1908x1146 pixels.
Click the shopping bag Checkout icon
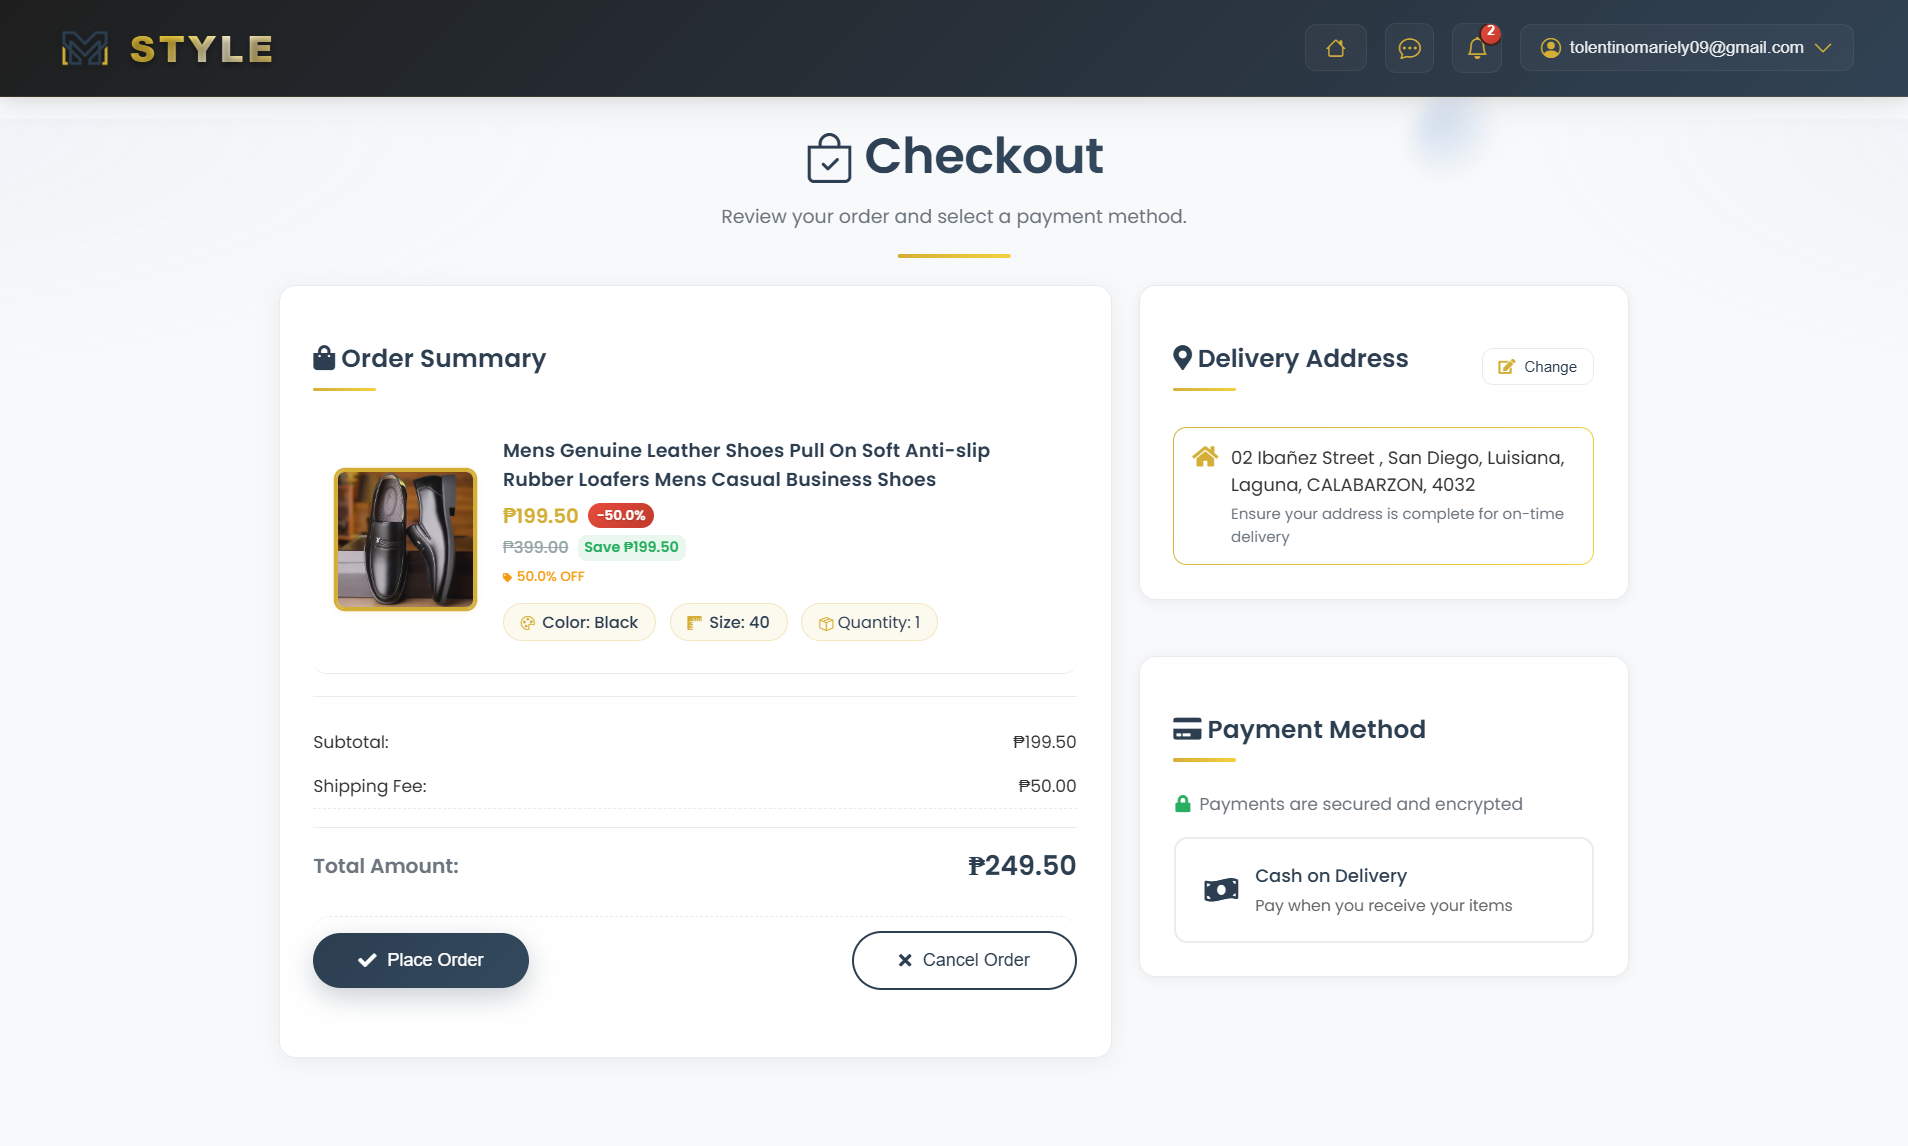click(x=829, y=155)
